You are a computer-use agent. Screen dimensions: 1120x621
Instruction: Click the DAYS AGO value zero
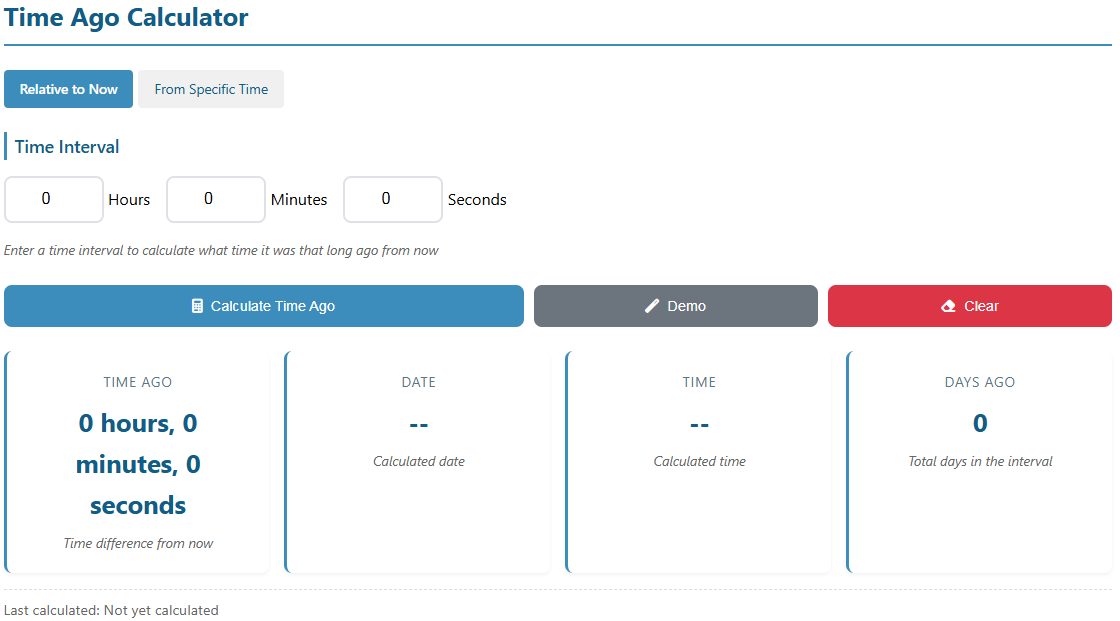[x=980, y=423]
